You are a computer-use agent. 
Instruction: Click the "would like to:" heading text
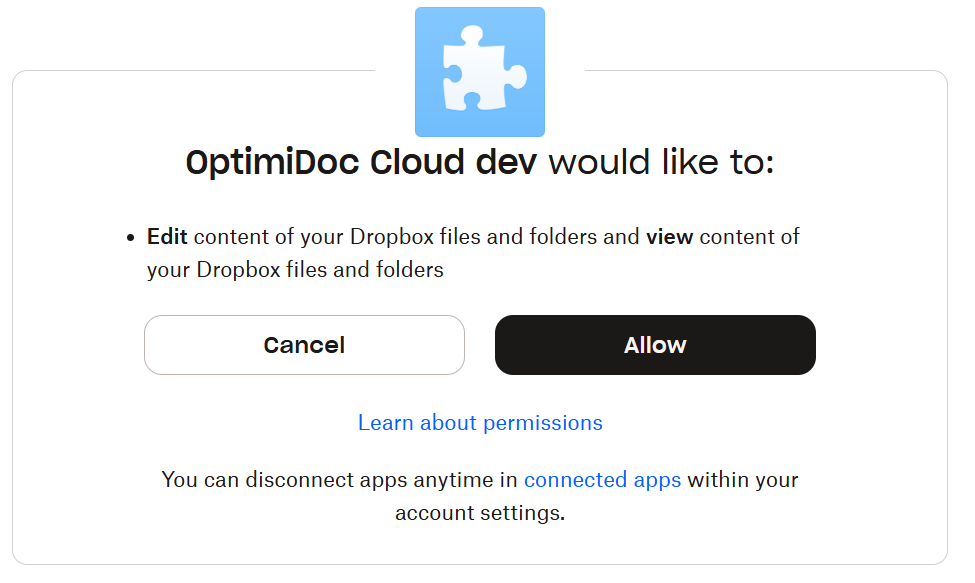[x=661, y=163]
